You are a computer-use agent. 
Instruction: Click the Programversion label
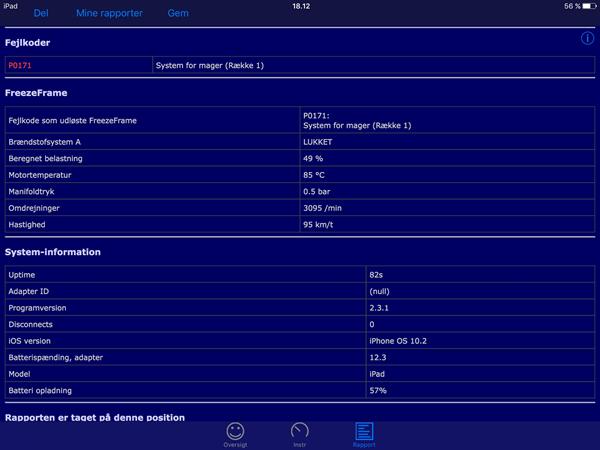(x=37, y=308)
